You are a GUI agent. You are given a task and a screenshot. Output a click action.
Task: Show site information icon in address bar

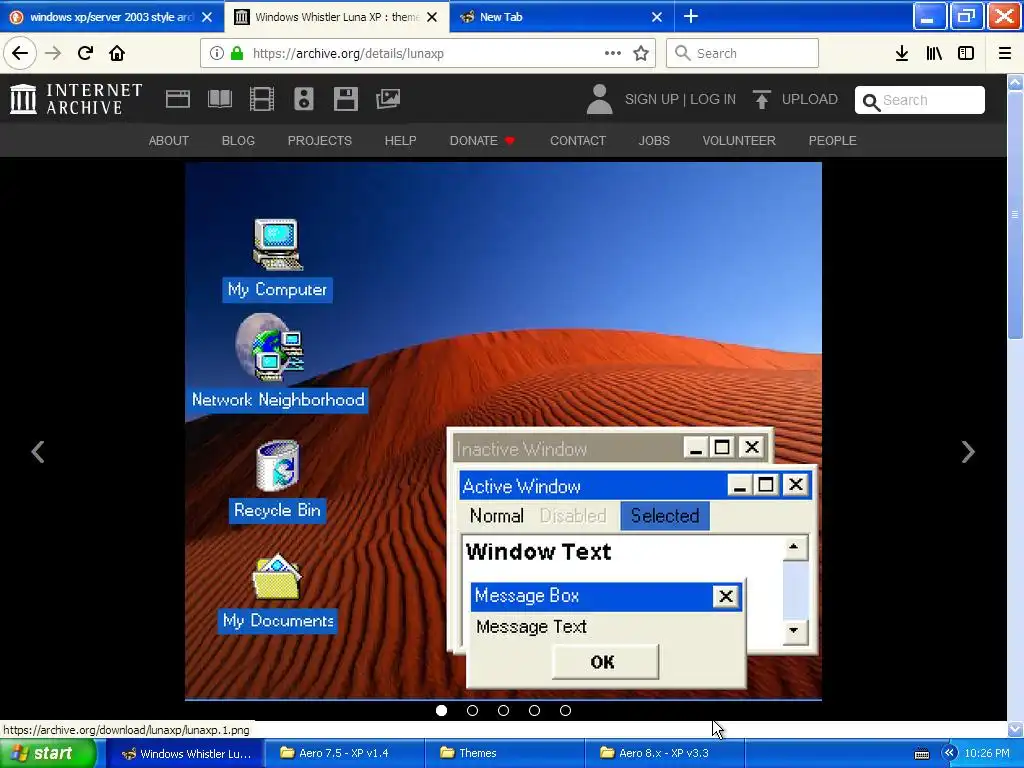[217, 53]
